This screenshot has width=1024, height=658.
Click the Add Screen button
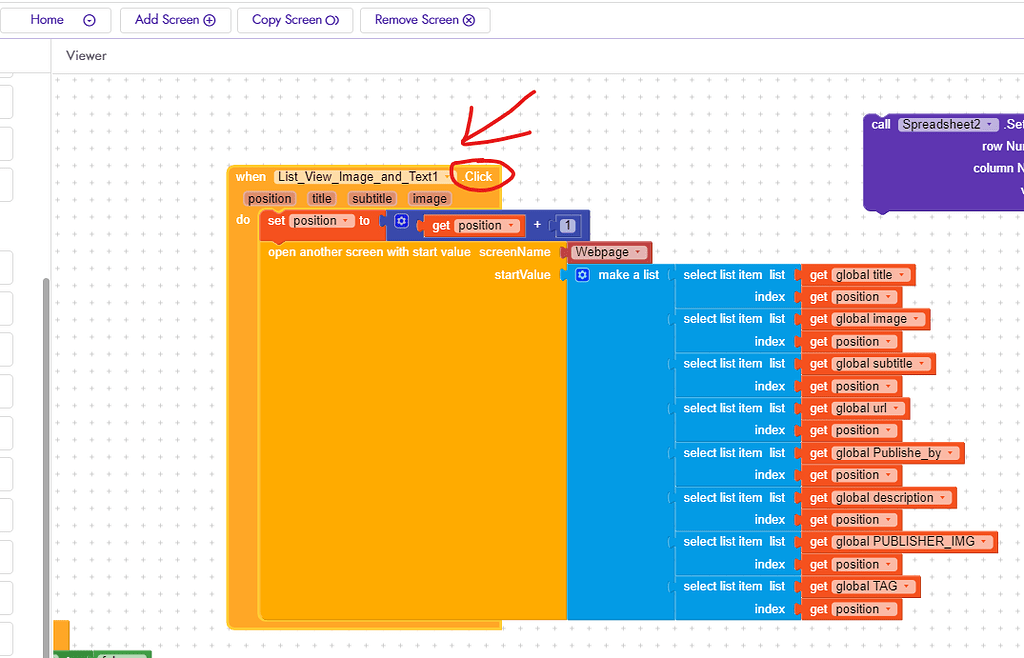pyautogui.click(x=175, y=19)
